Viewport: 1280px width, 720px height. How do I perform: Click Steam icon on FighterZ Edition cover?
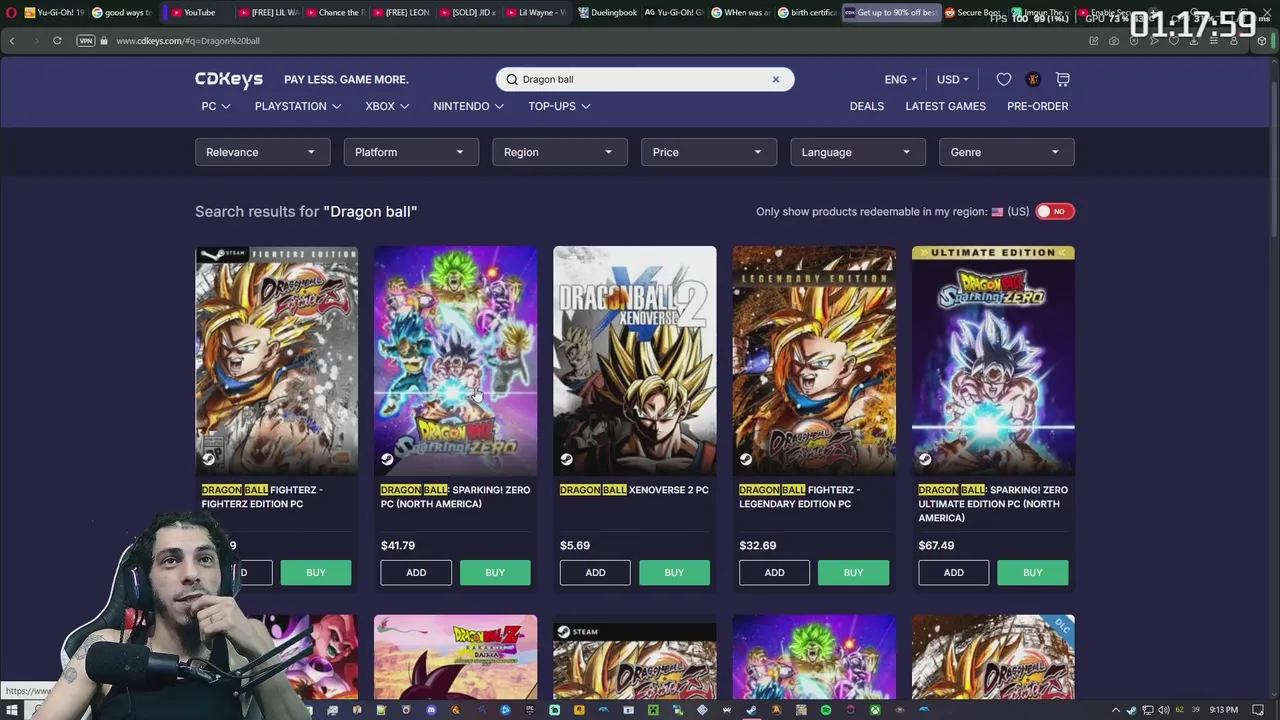point(208,459)
